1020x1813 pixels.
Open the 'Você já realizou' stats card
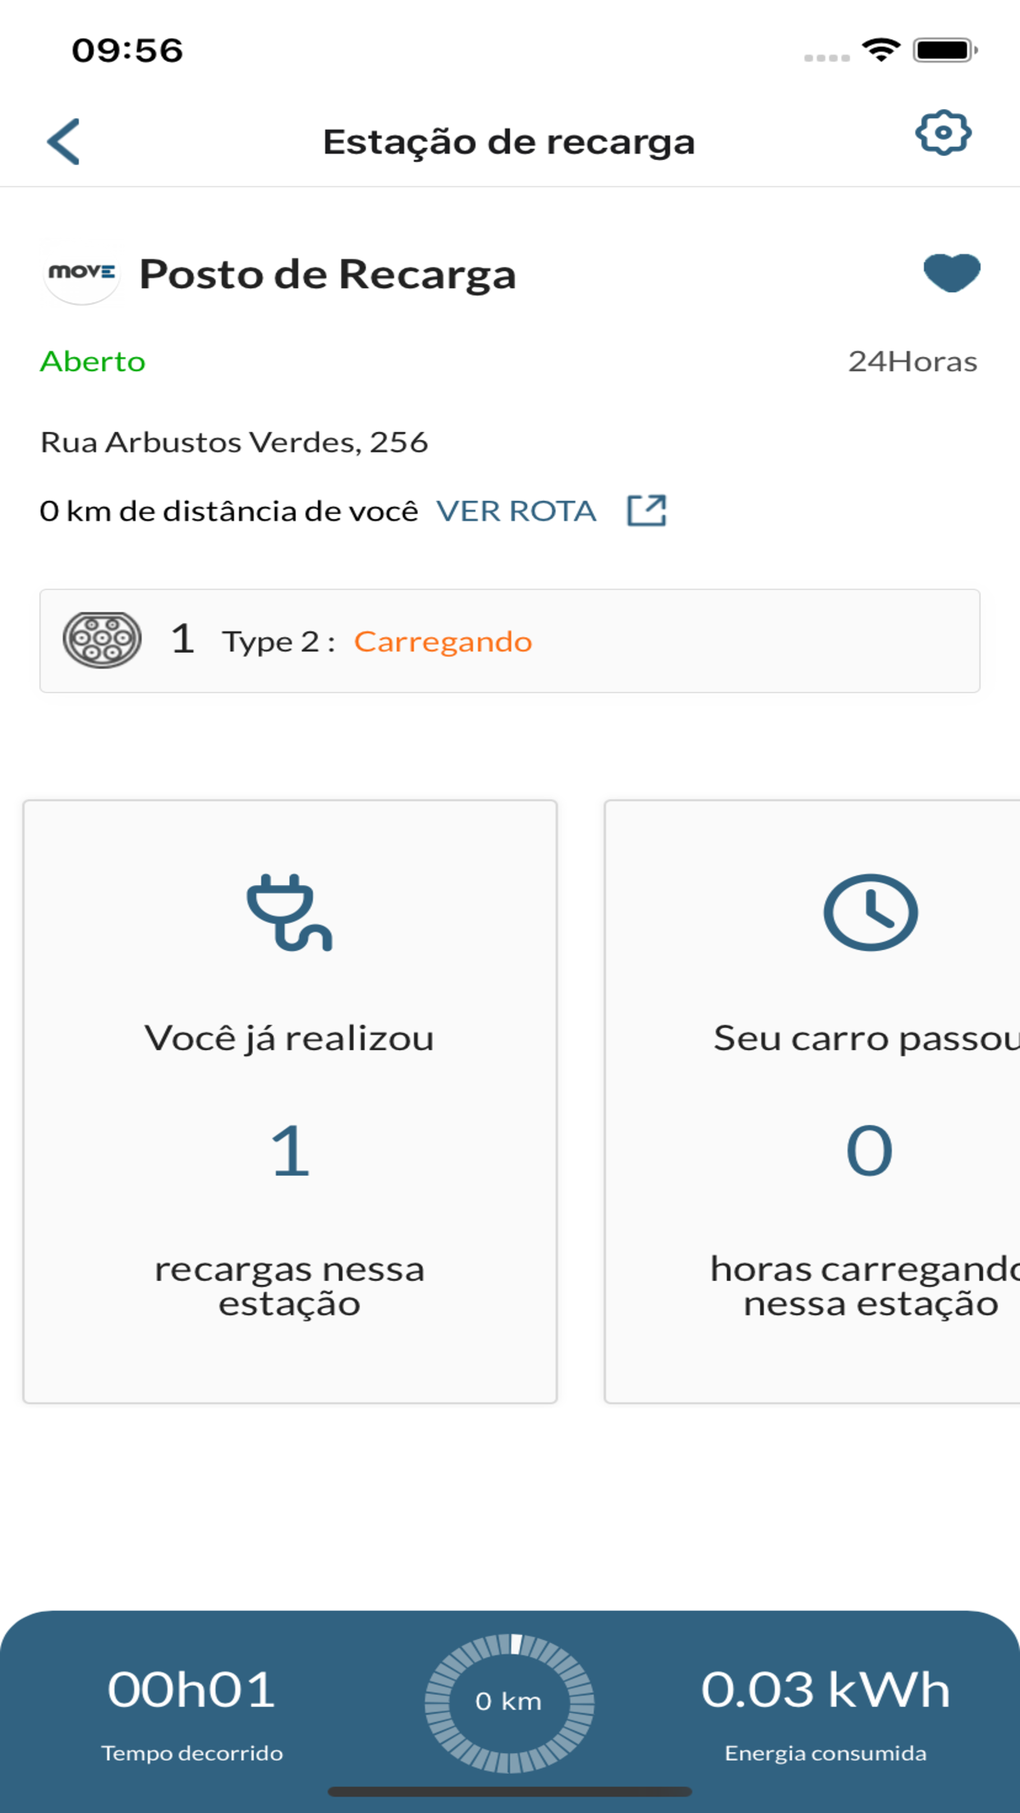tap(290, 1101)
